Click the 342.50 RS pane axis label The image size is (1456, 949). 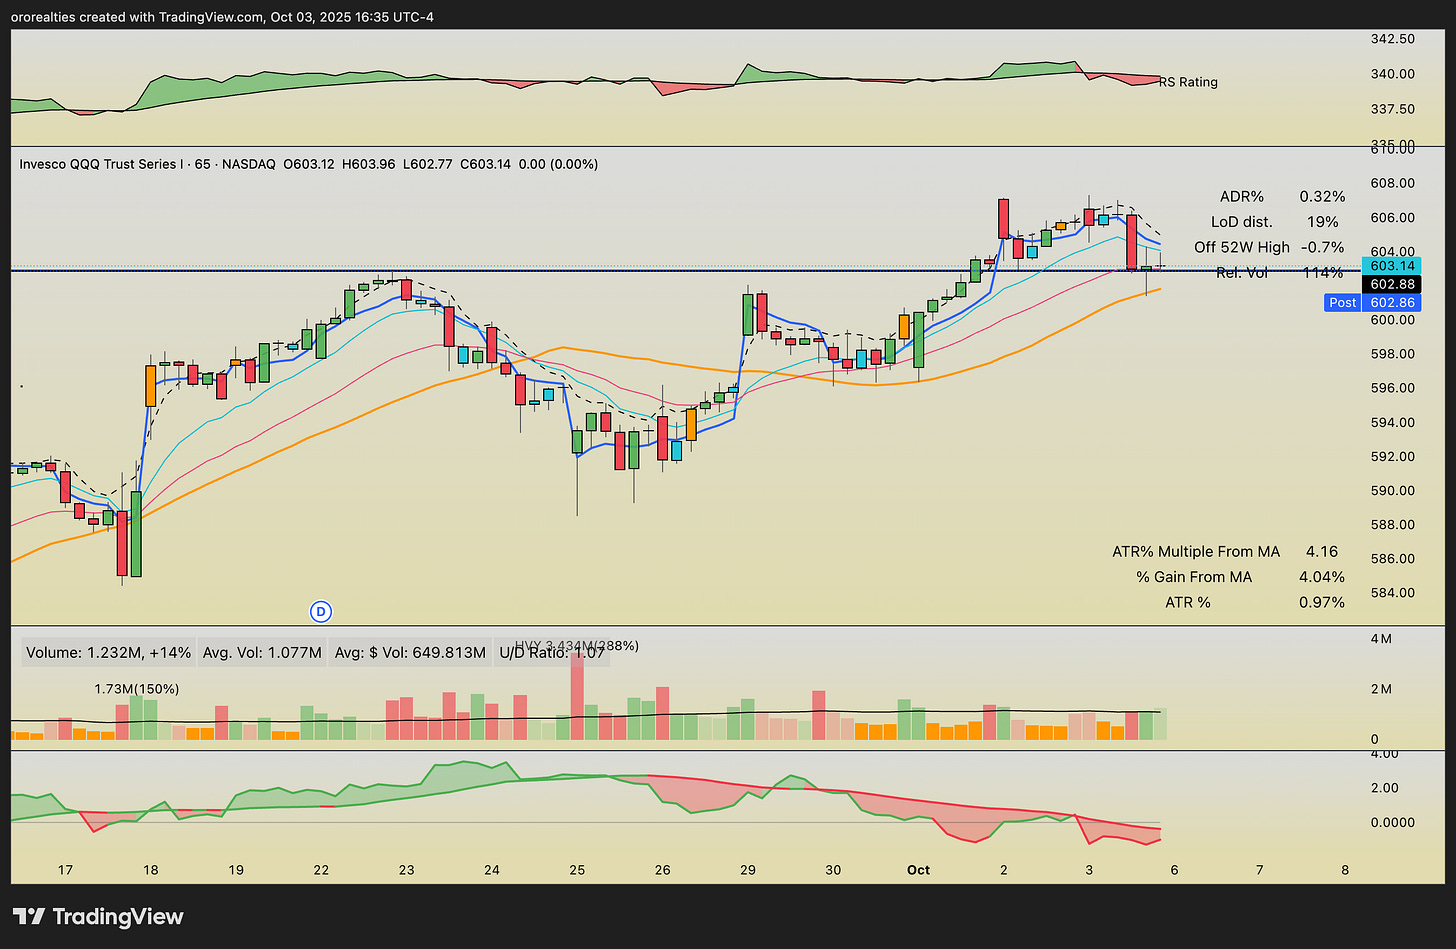point(1393,39)
